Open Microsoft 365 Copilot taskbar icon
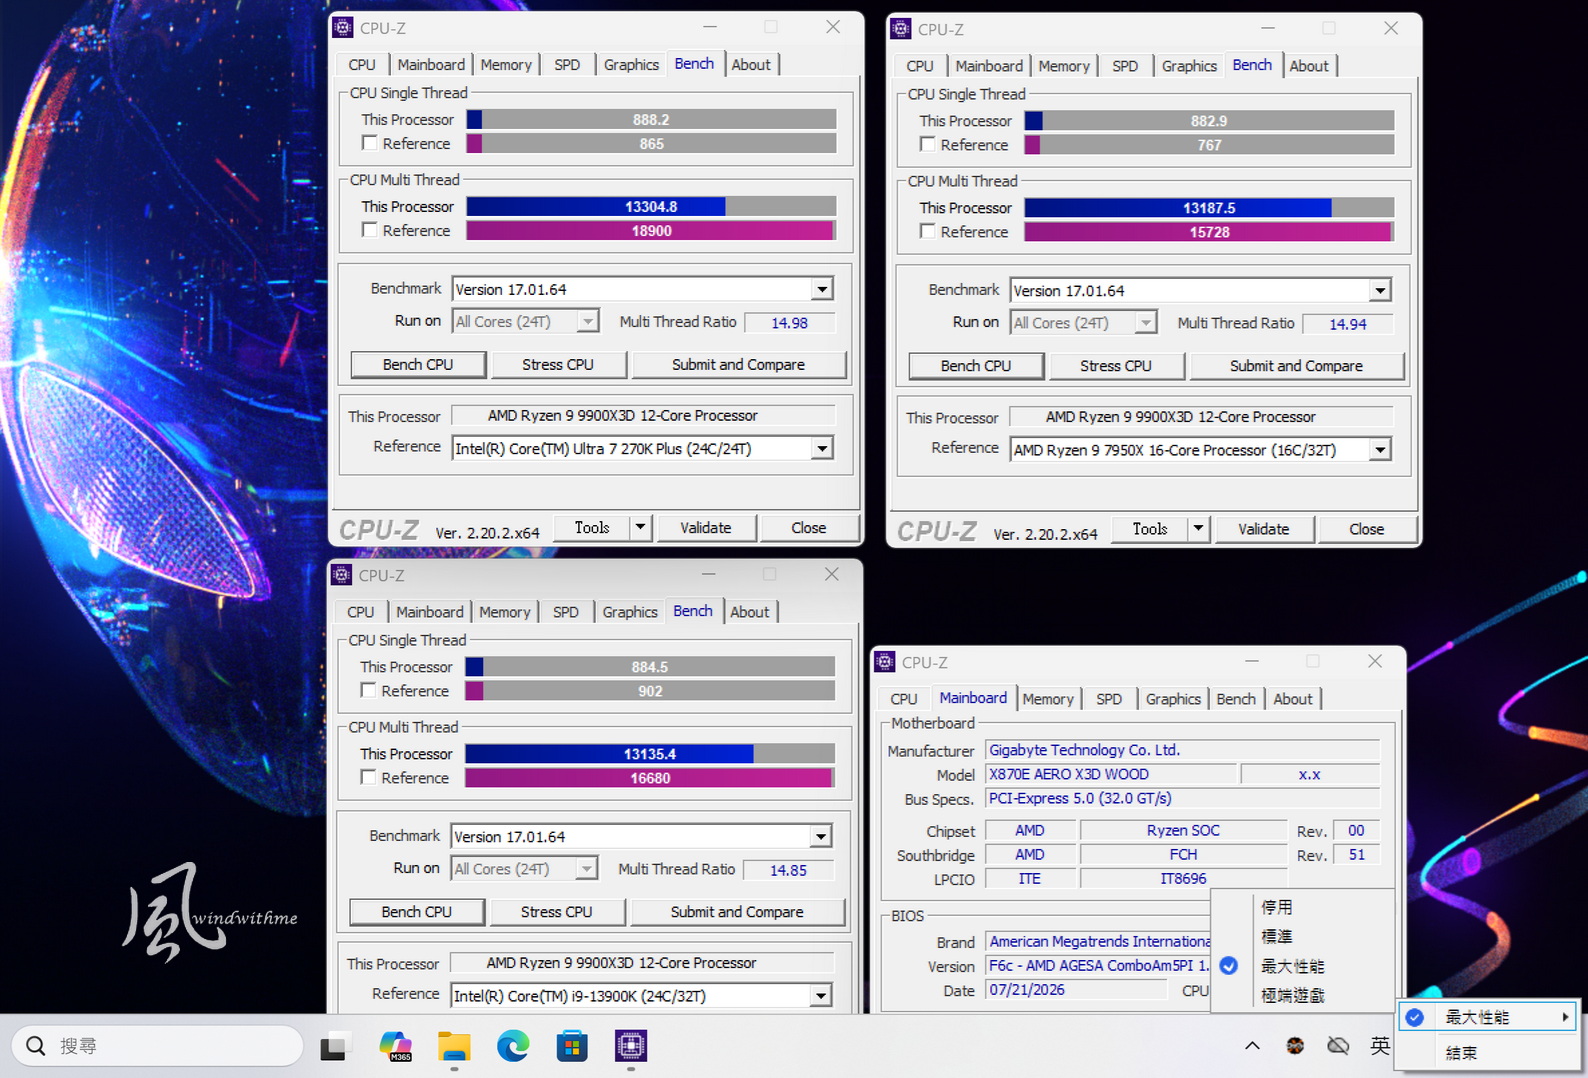 tap(395, 1046)
